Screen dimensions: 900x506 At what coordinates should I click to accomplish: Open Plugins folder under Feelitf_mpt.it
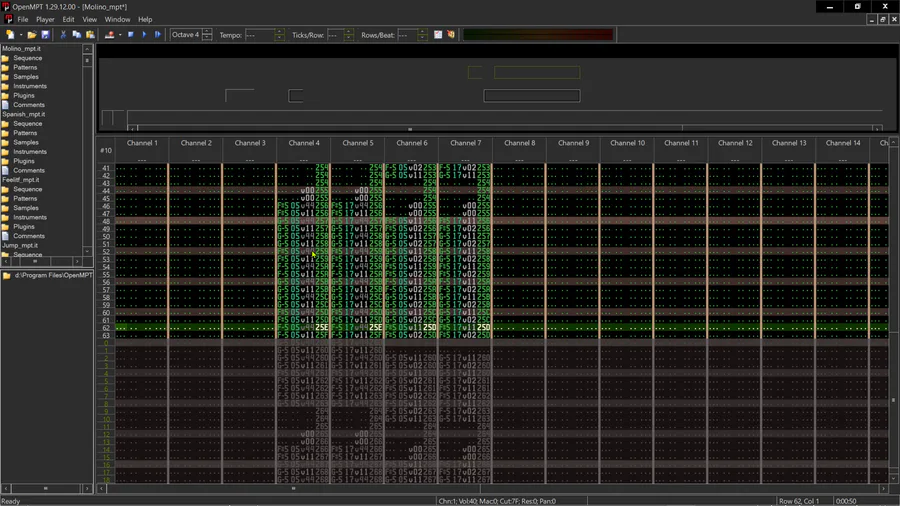coord(24,227)
